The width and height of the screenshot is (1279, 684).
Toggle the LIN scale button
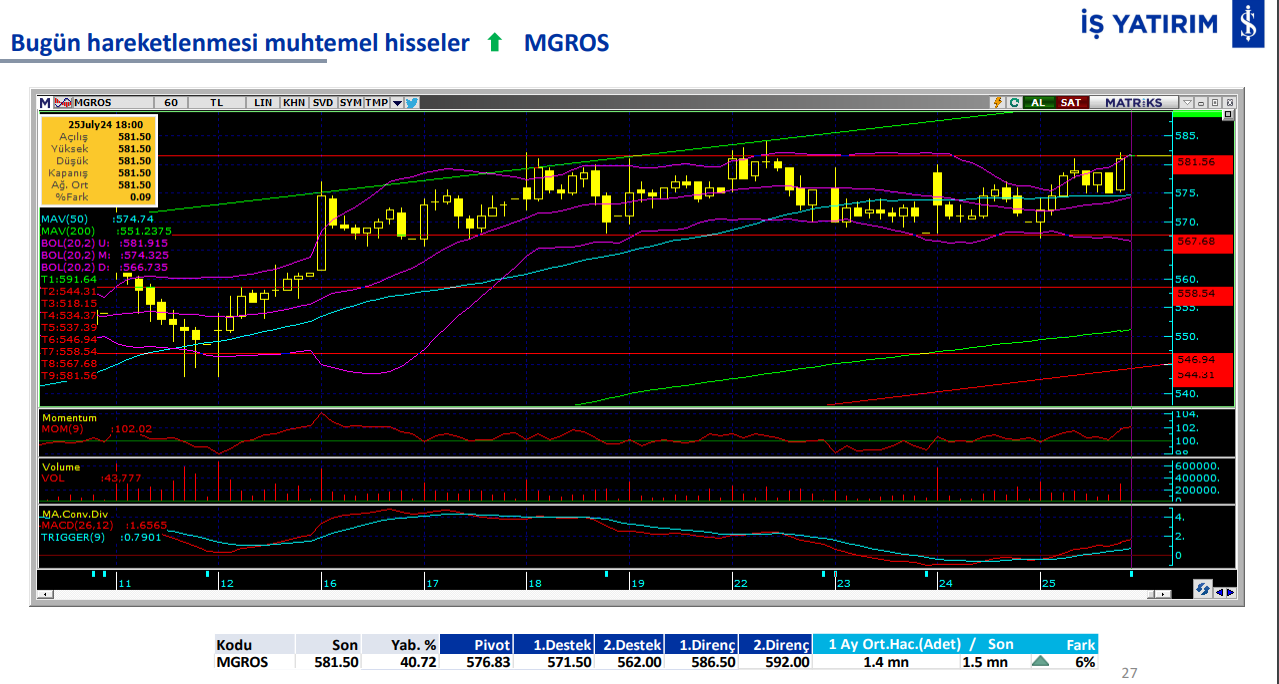coord(263,102)
